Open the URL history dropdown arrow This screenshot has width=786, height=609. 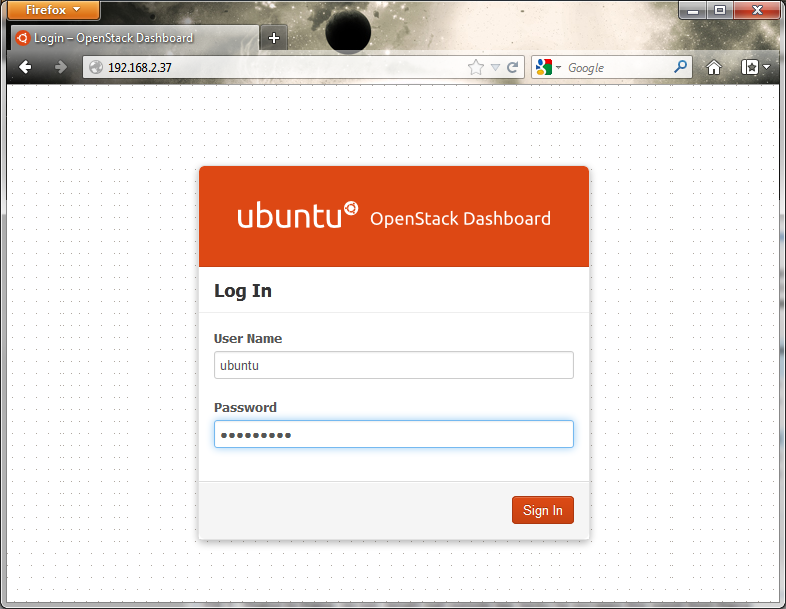[x=495, y=67]
